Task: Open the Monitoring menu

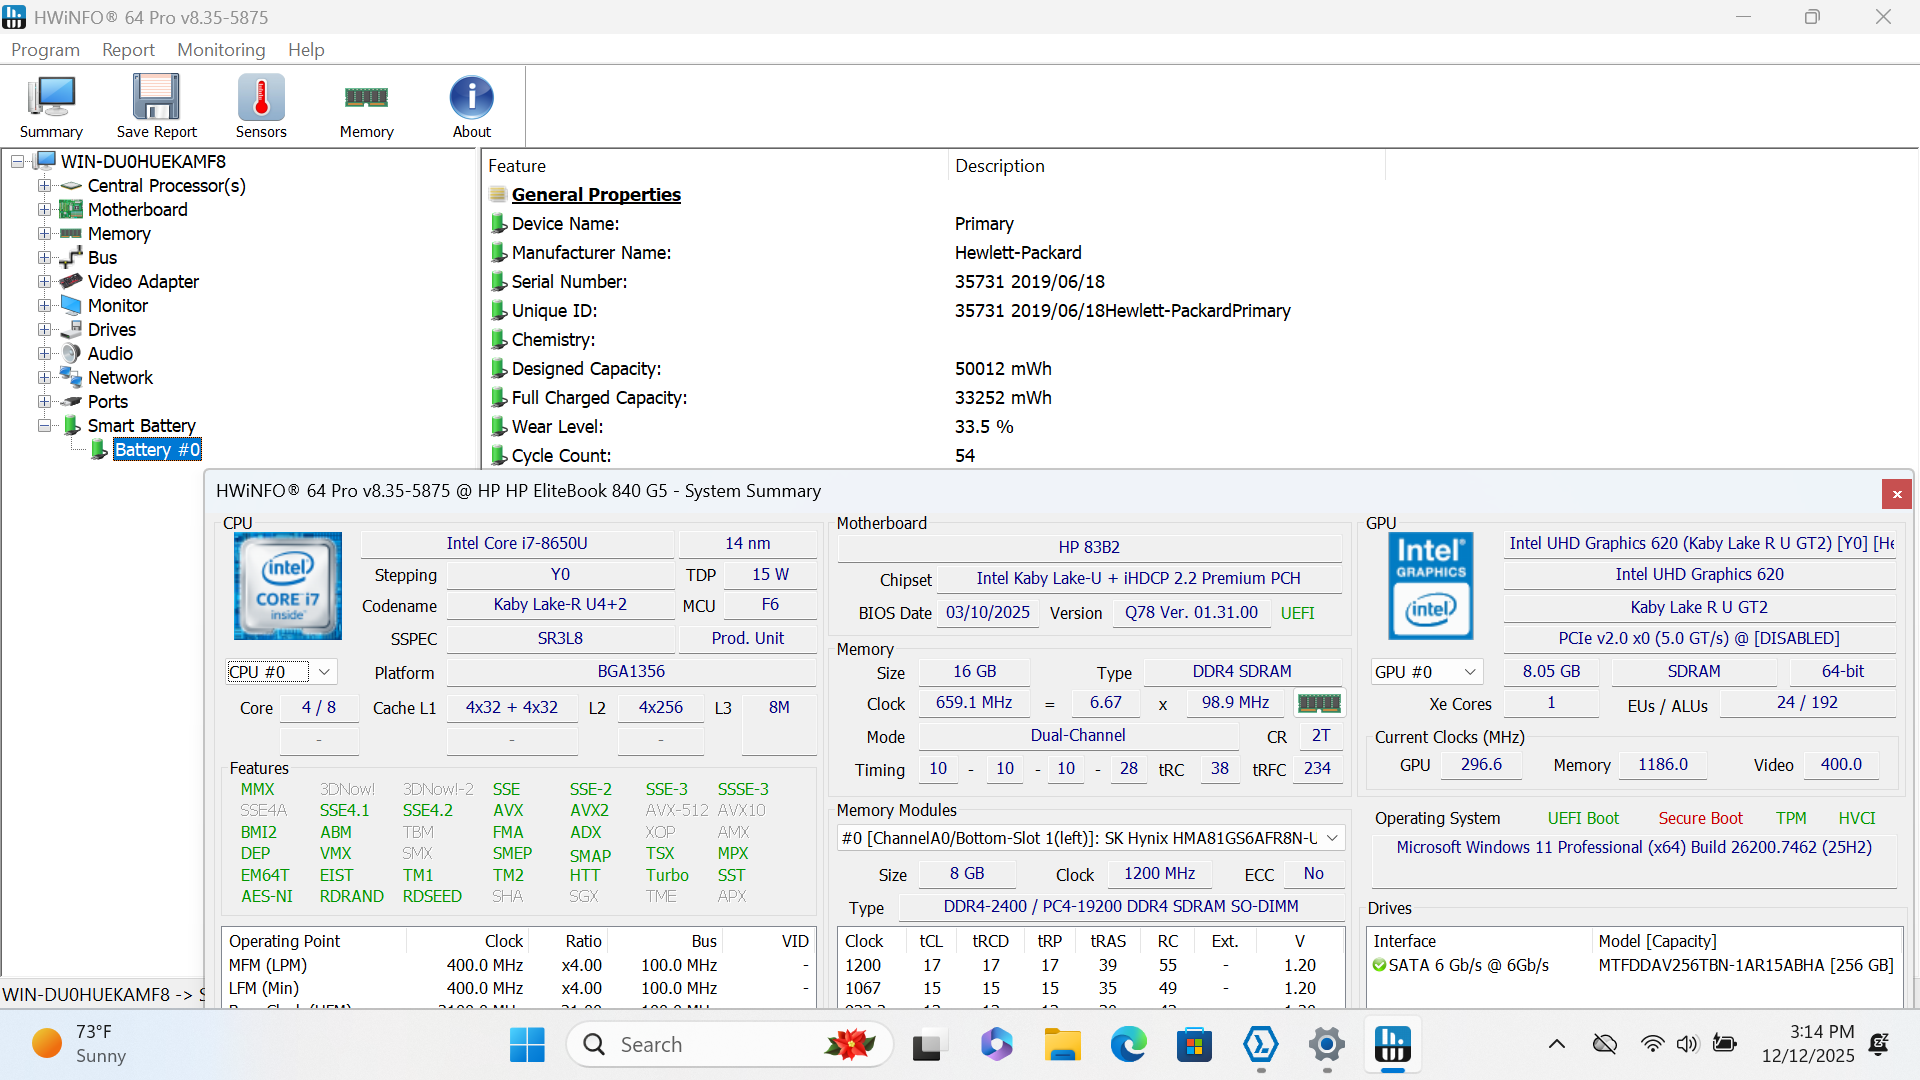Action: (221, 50)
